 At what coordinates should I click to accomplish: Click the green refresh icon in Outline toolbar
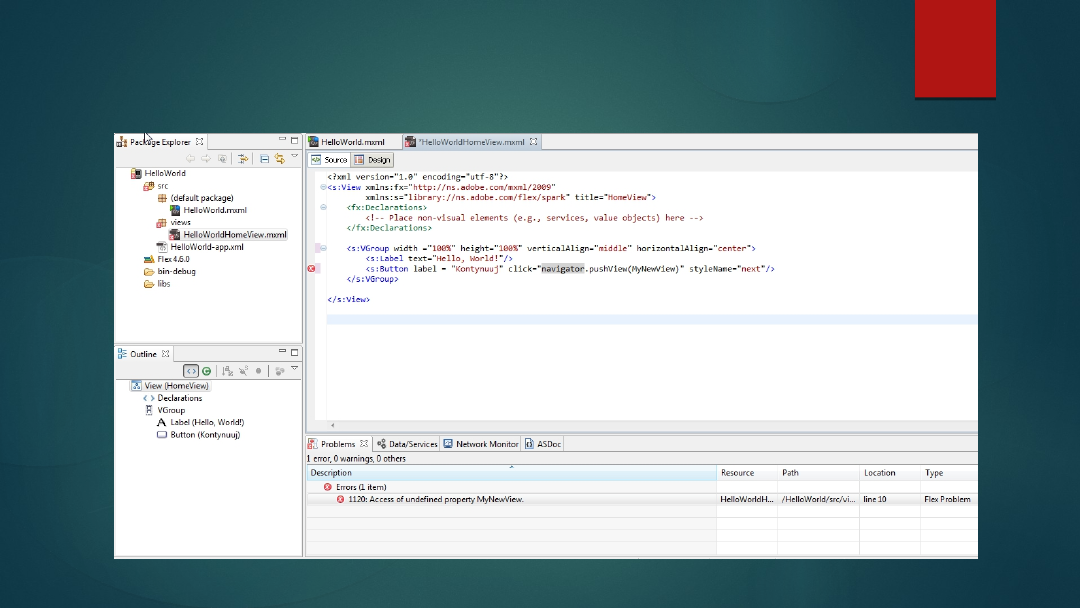pos(207,371)
